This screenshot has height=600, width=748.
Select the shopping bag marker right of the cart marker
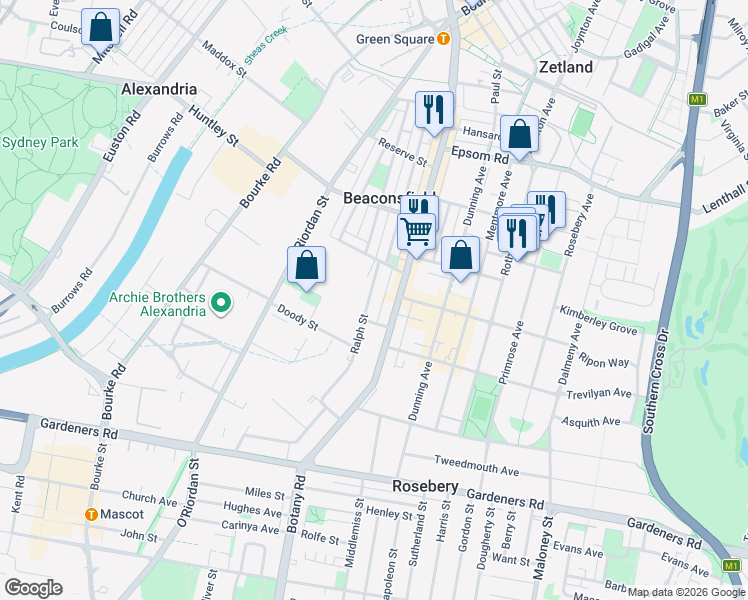(460, 255)
